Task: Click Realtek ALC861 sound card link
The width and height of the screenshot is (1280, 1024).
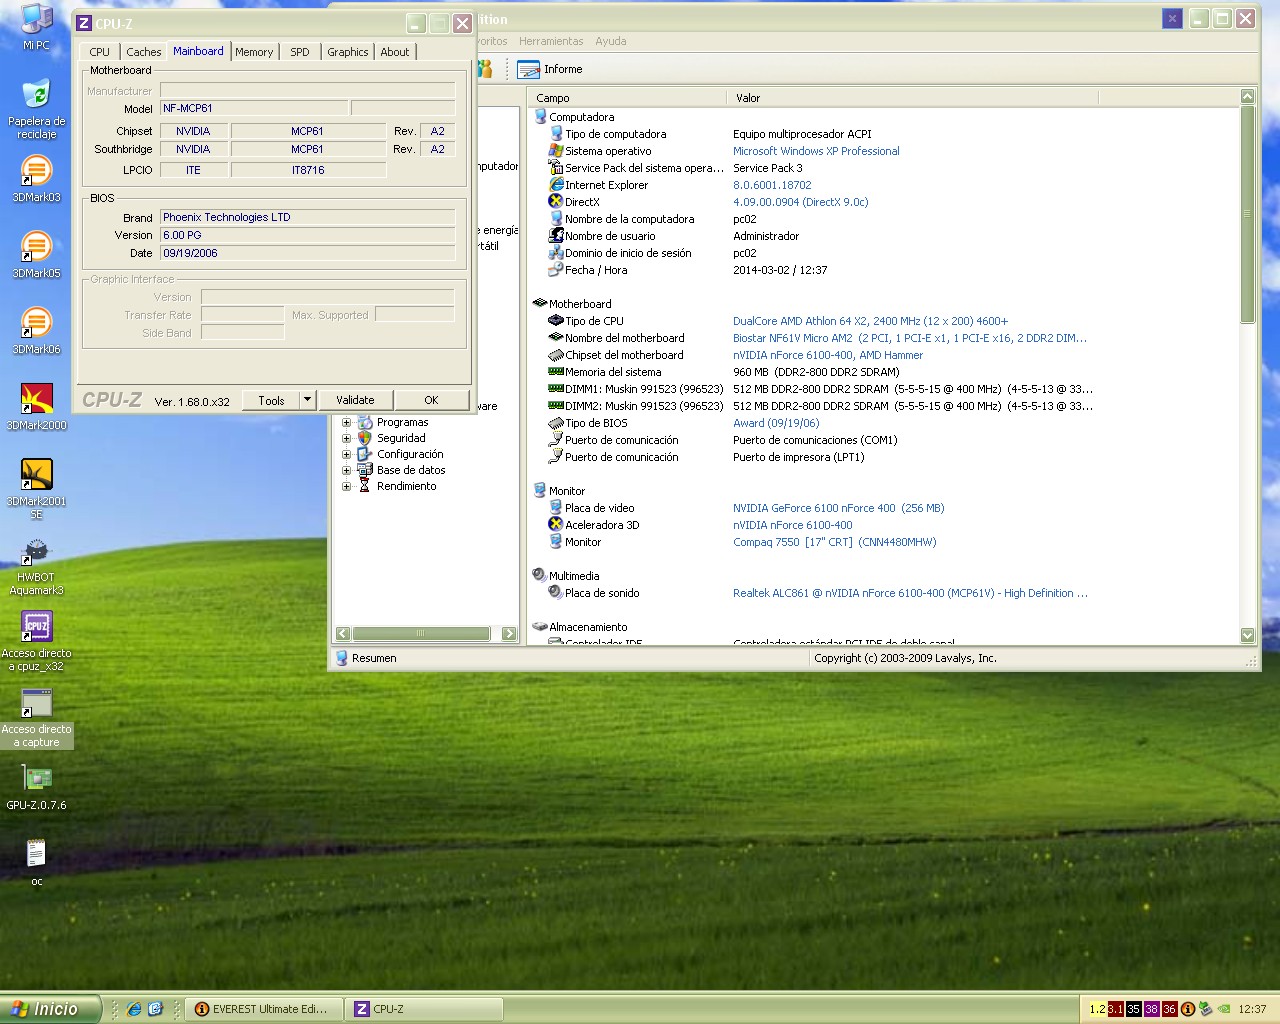Action: (x=910, y=593)
